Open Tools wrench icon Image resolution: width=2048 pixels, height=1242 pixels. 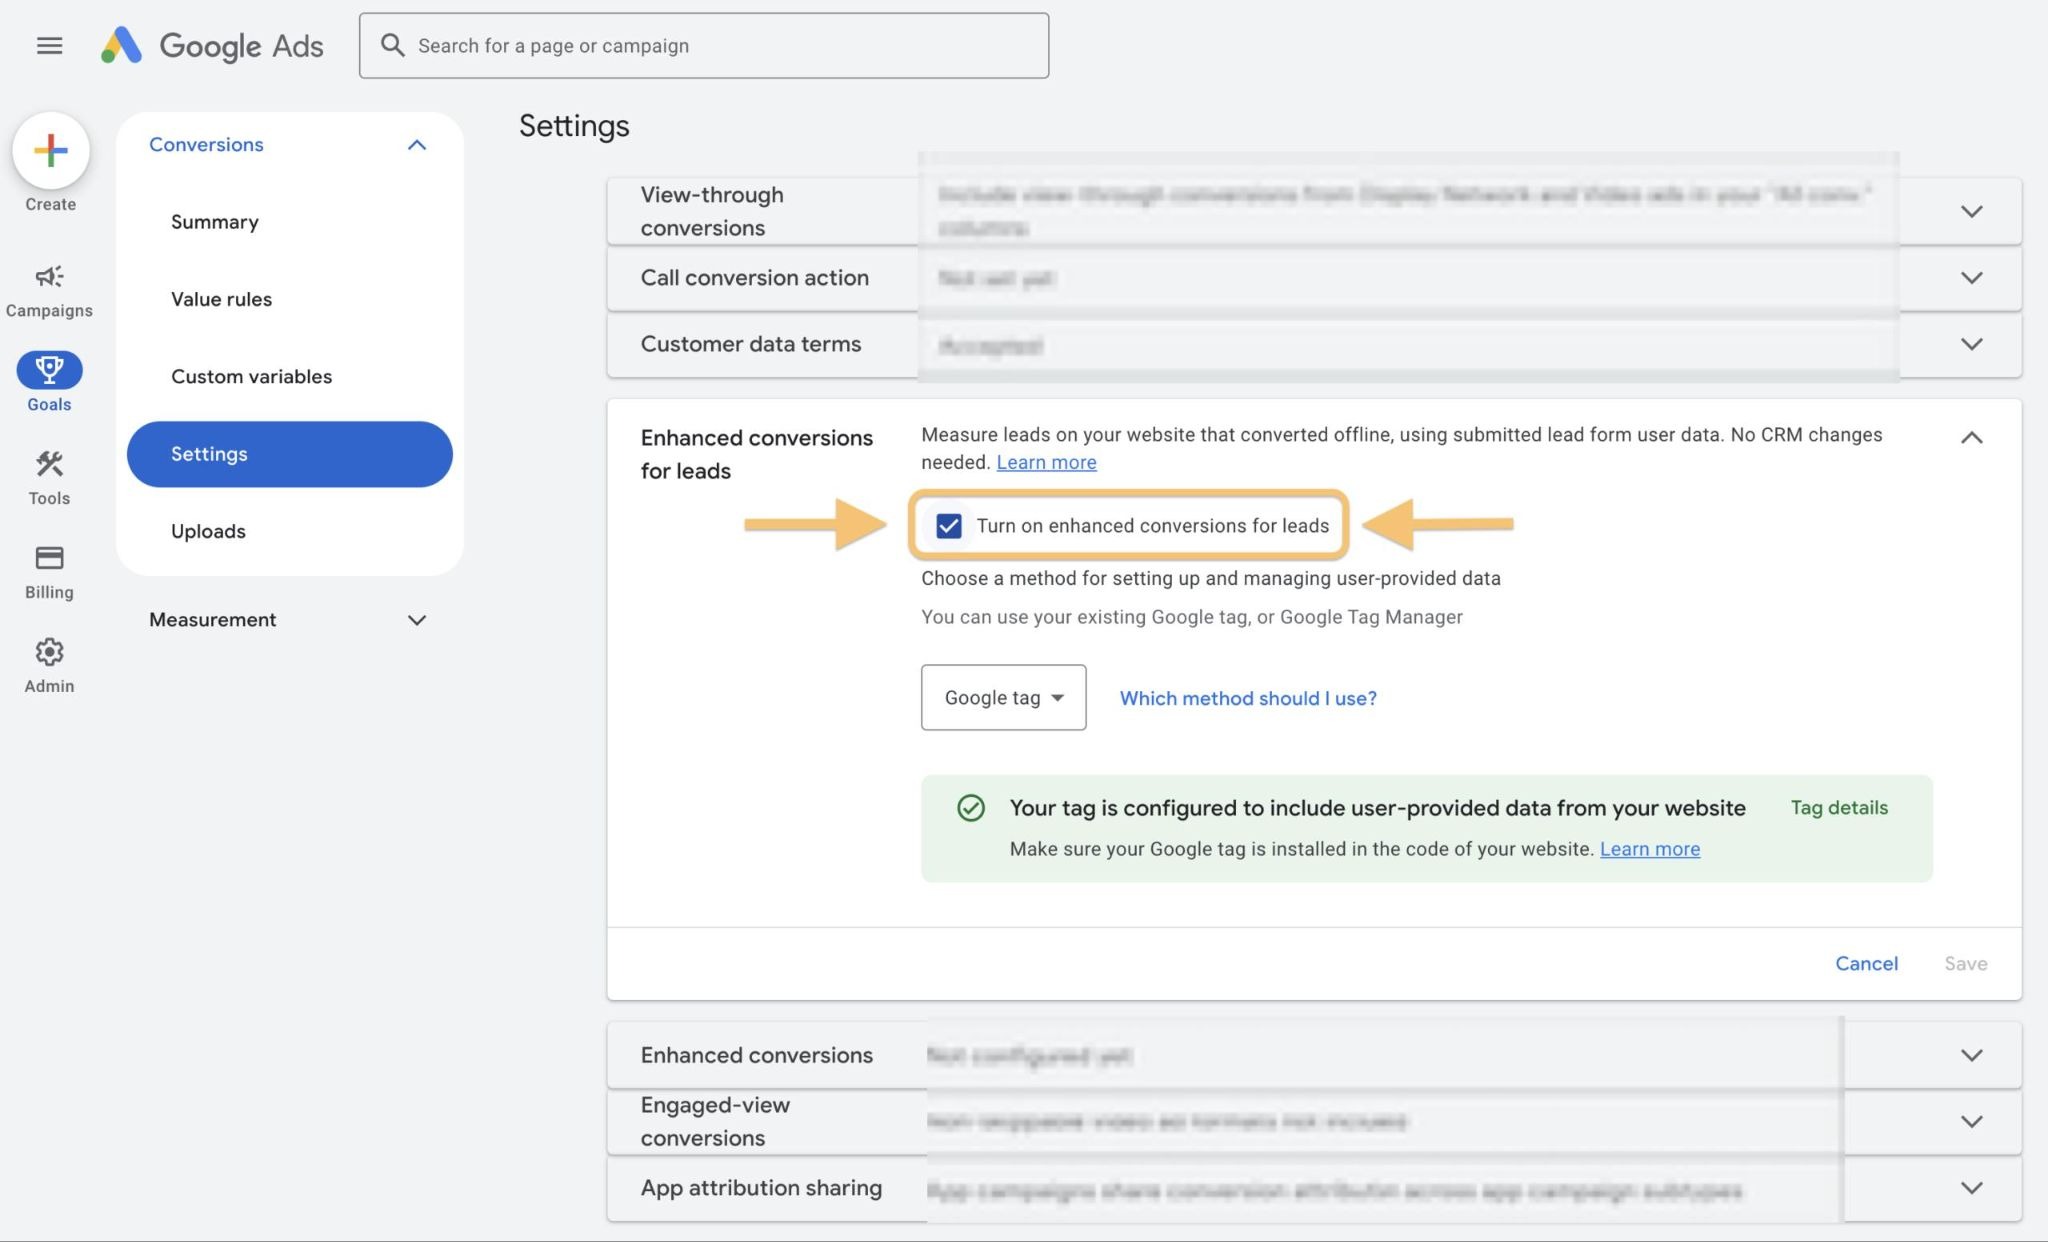(x=49, y=464)
